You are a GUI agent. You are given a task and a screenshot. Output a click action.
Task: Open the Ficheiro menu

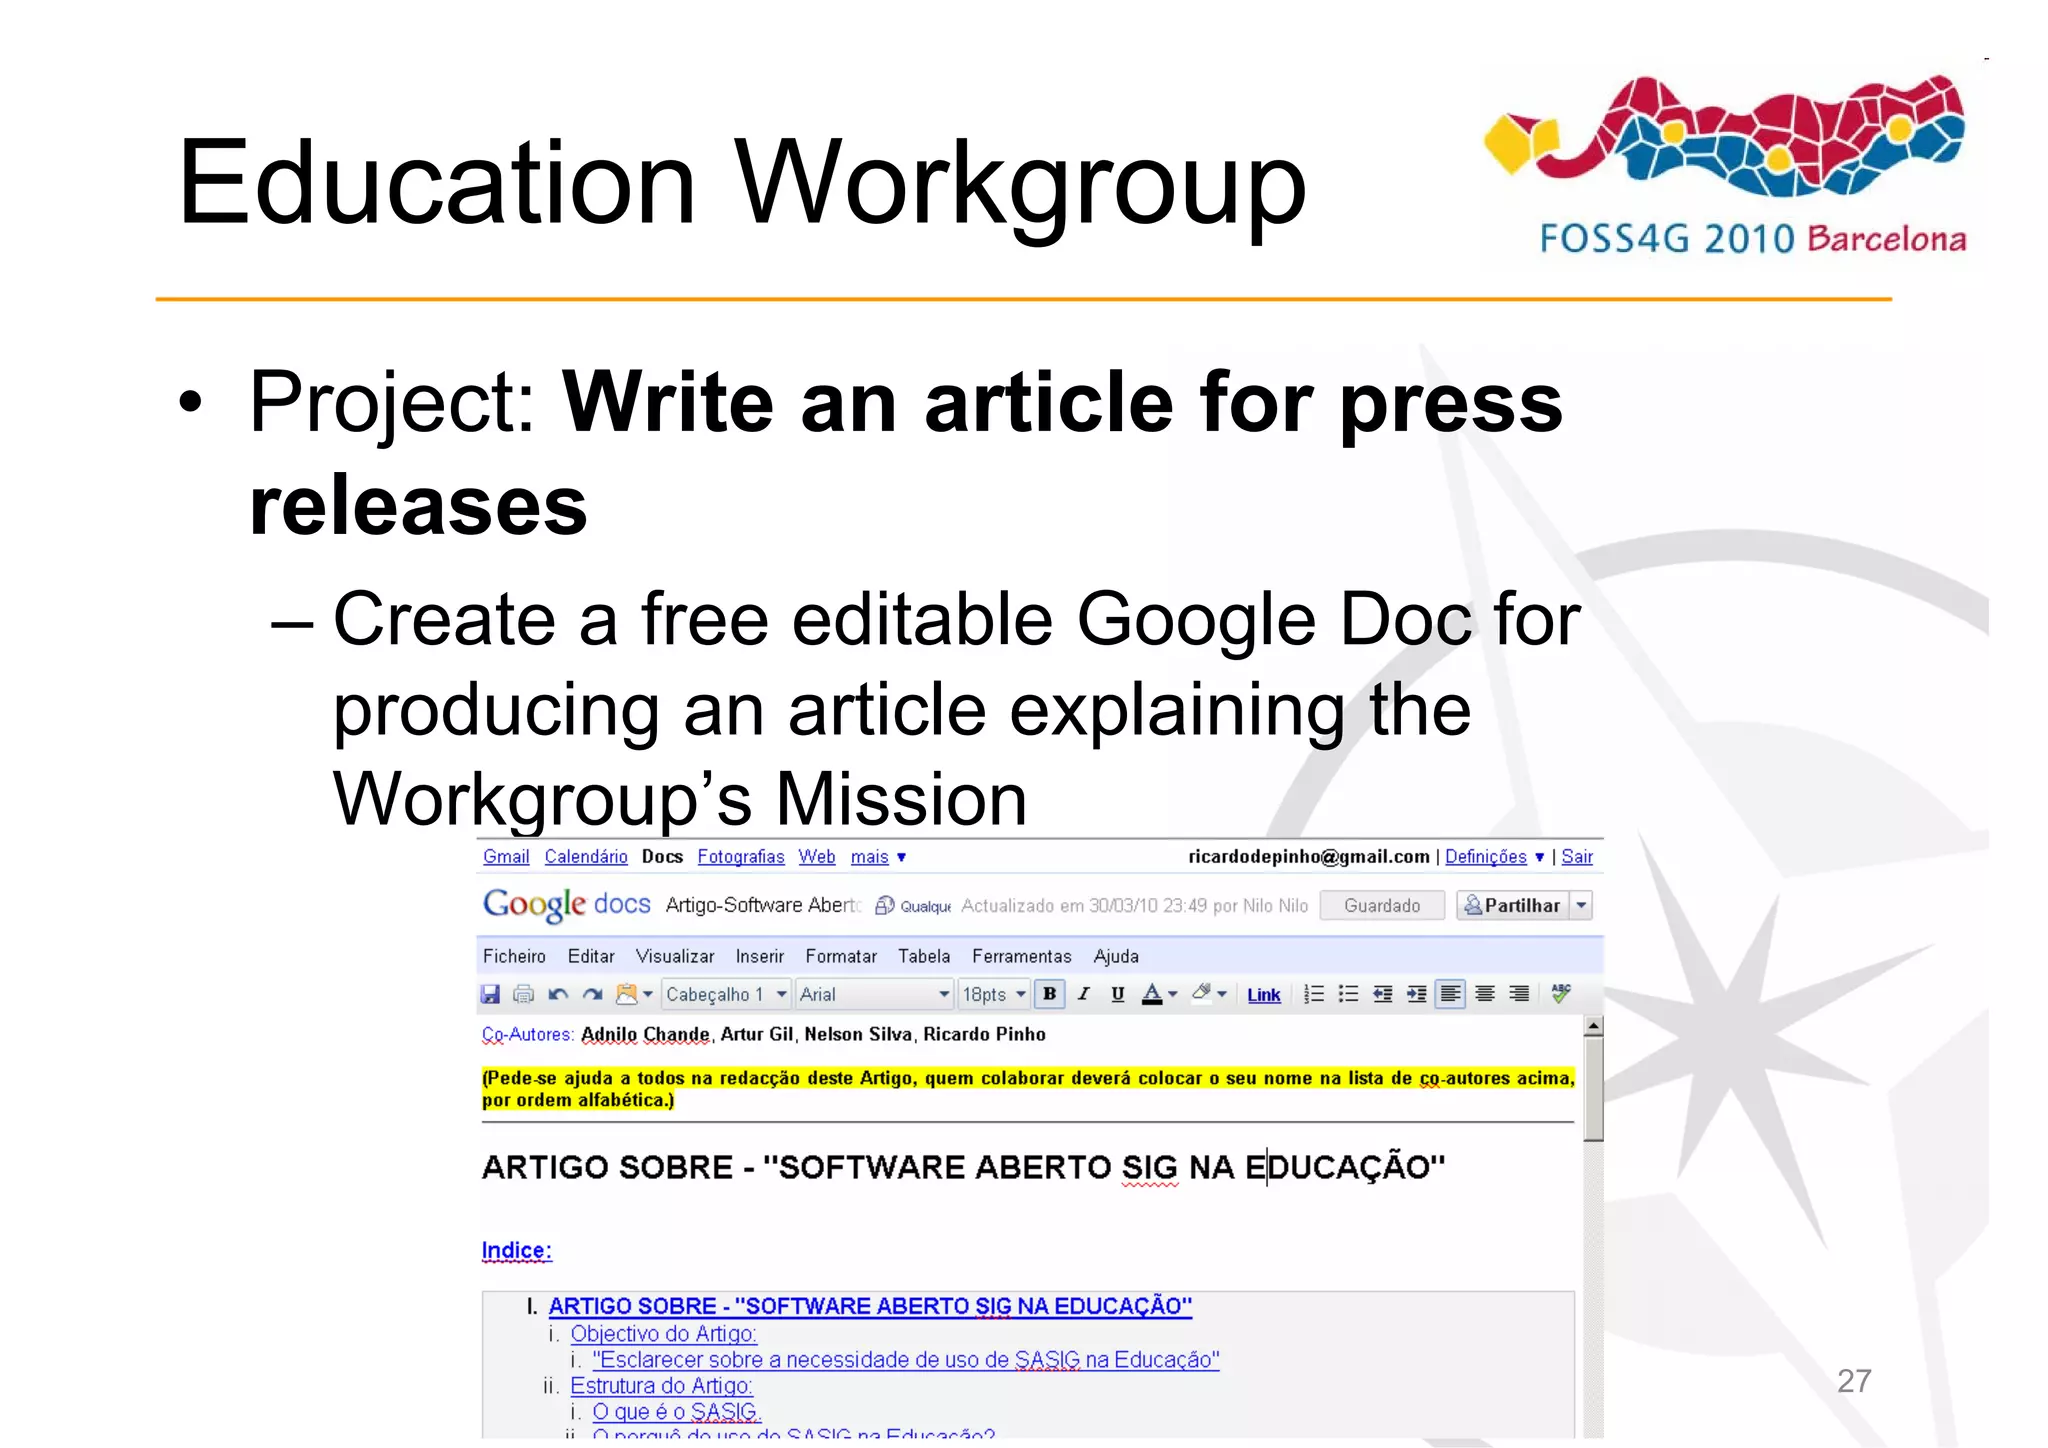coord(514,956)
